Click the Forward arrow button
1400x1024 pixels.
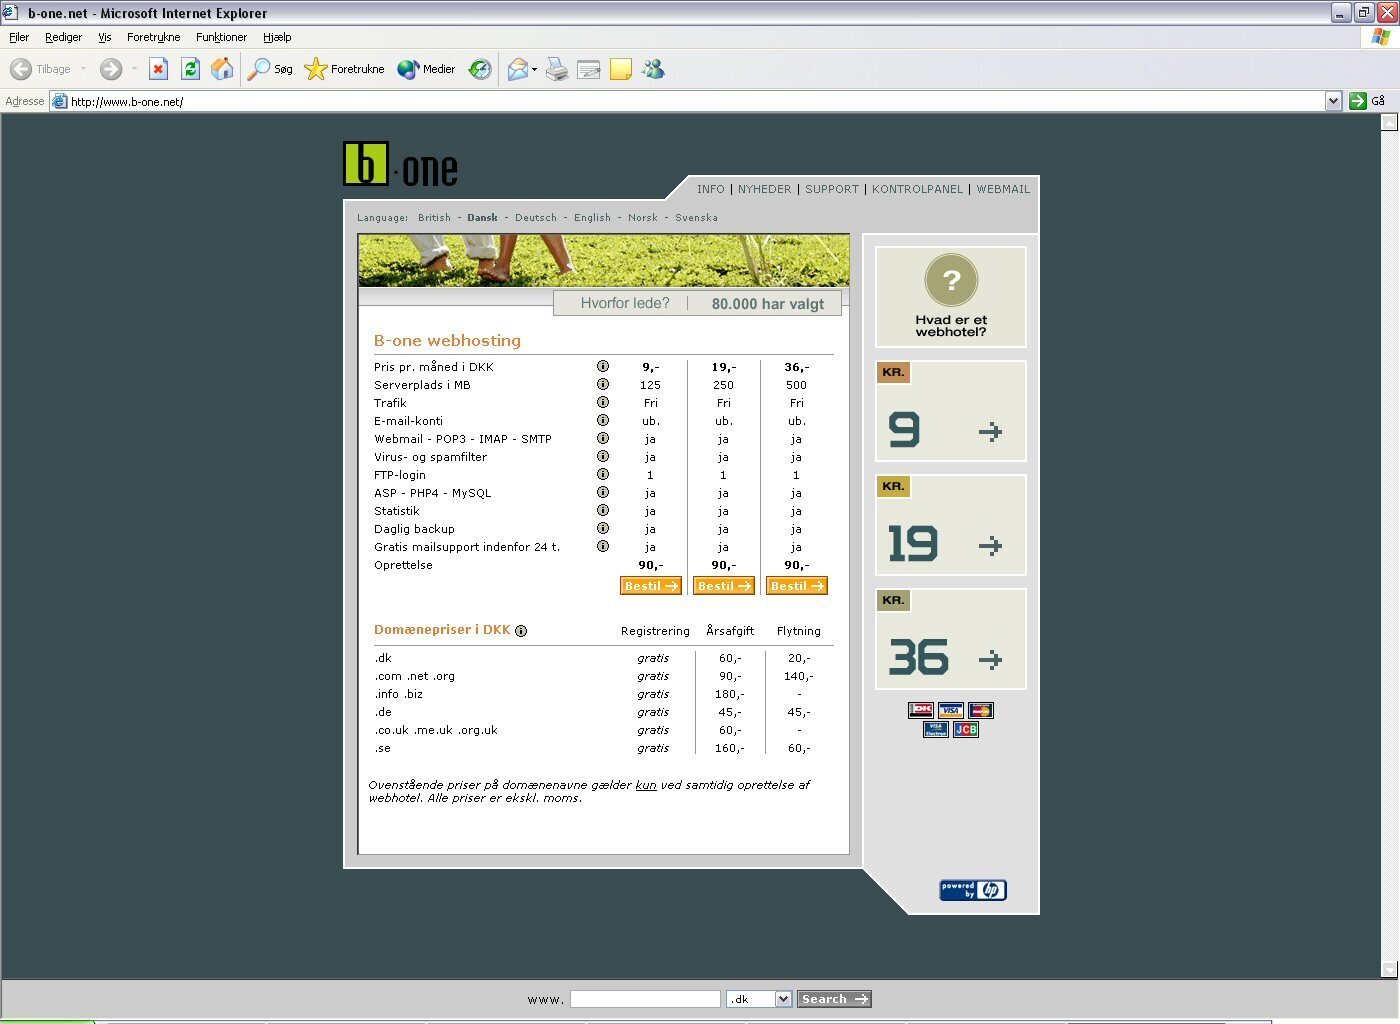pos(111,69)
